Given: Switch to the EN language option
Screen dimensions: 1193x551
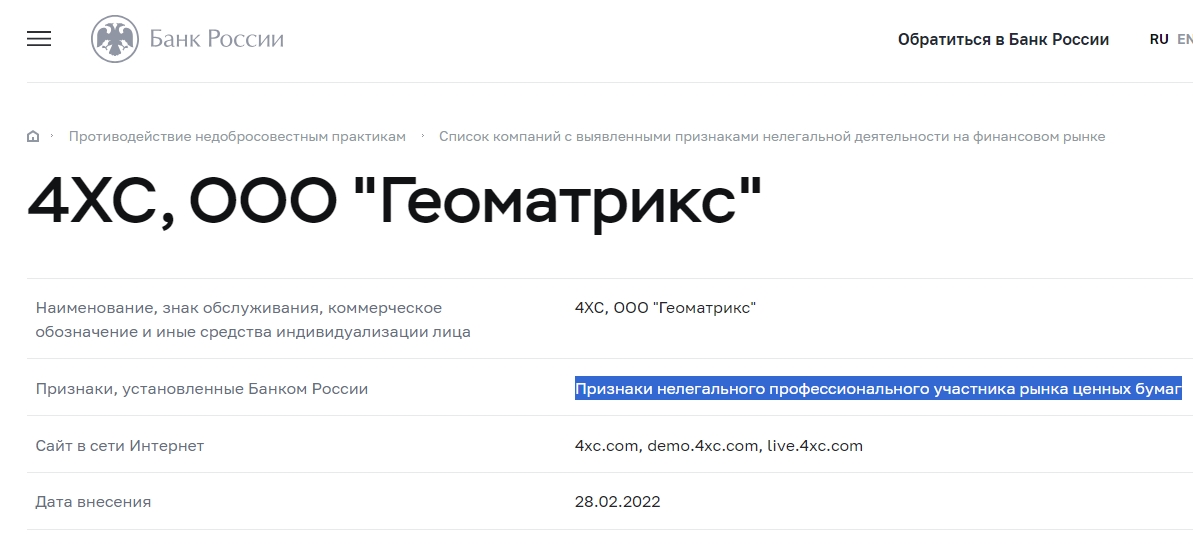Looking at the screenshot, I should (1185, 39).
